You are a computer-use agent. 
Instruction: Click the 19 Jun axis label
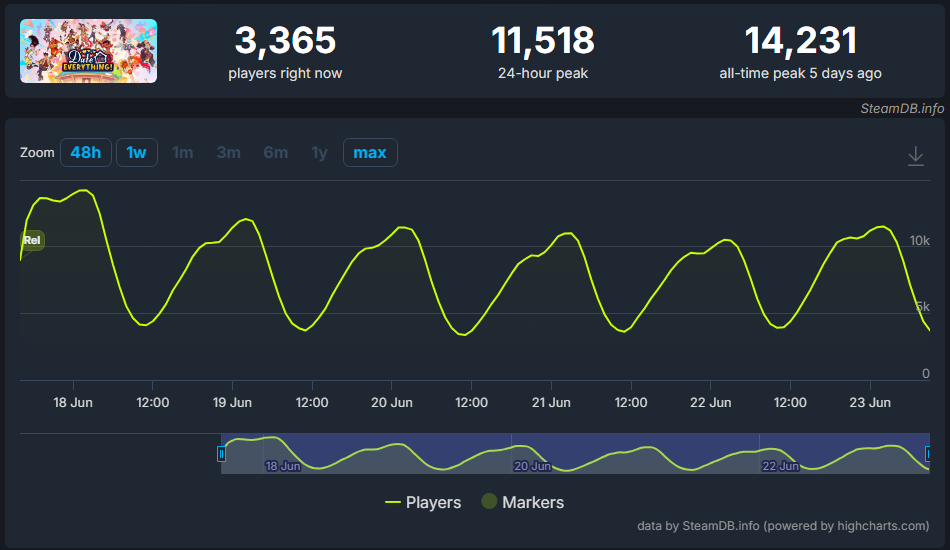click(x=232, y=403)
